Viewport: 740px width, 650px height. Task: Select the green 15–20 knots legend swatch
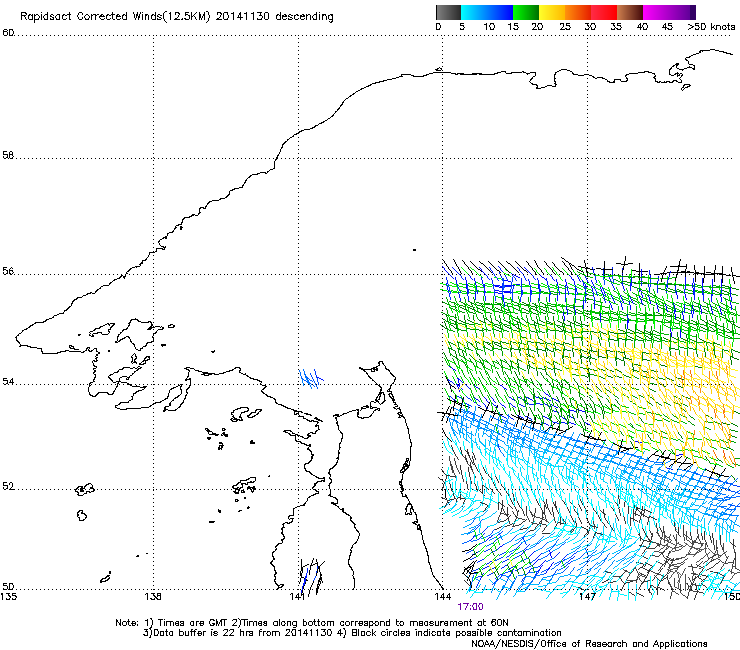click(526, 12)
